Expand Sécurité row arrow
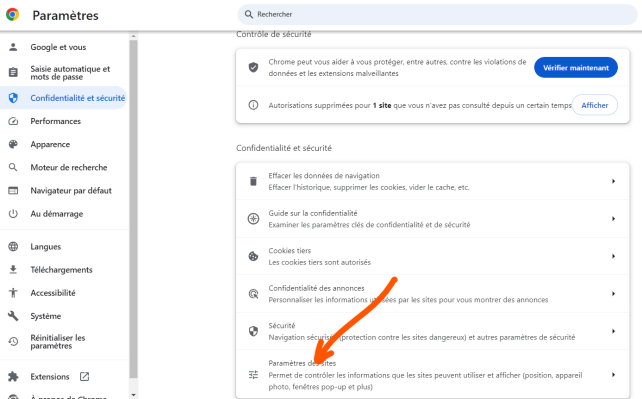Image resolution: width=642 pixels, height=399 pixels. (x=613, y=331)
